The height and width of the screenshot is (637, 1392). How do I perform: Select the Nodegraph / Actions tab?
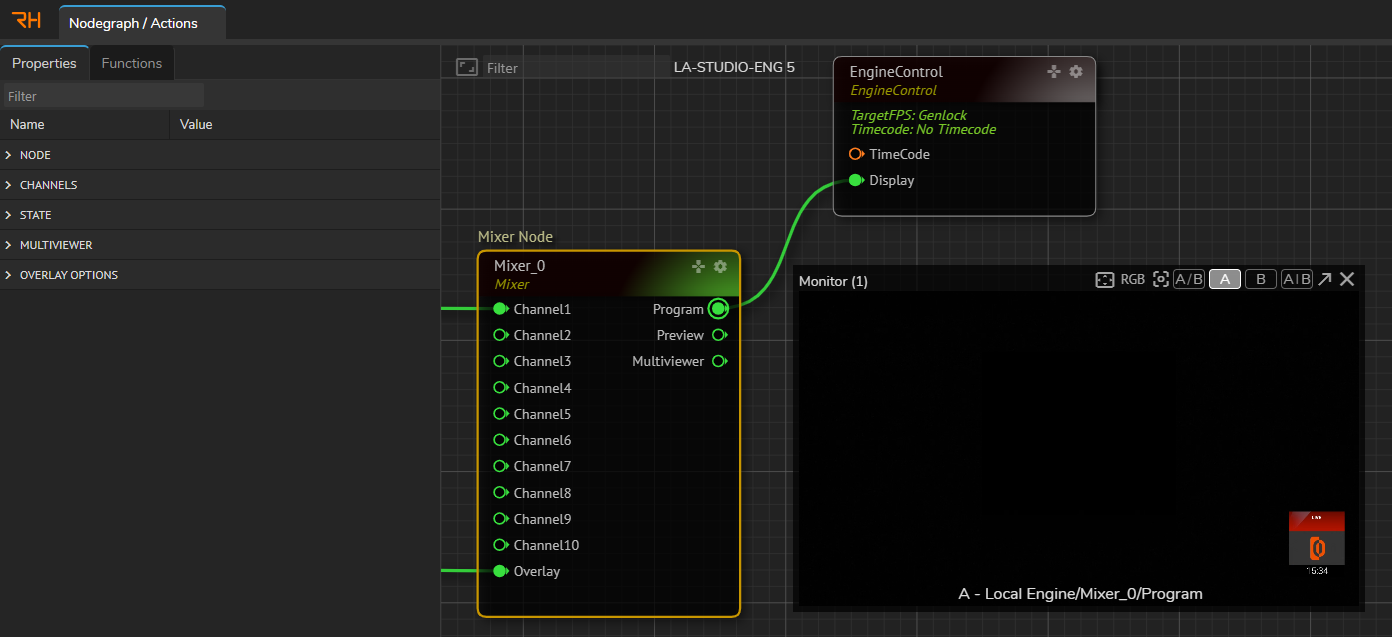click(x=133, y=23)
